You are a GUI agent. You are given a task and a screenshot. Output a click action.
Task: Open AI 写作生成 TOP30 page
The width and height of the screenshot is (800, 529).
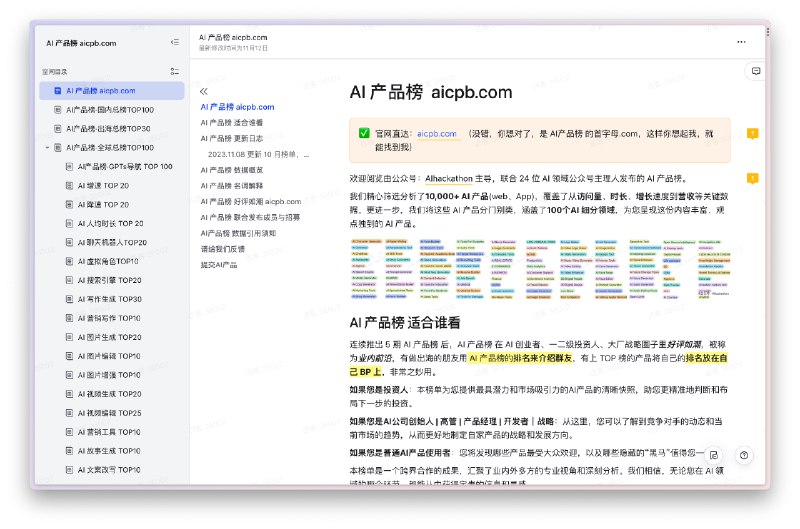coord(112,299)
